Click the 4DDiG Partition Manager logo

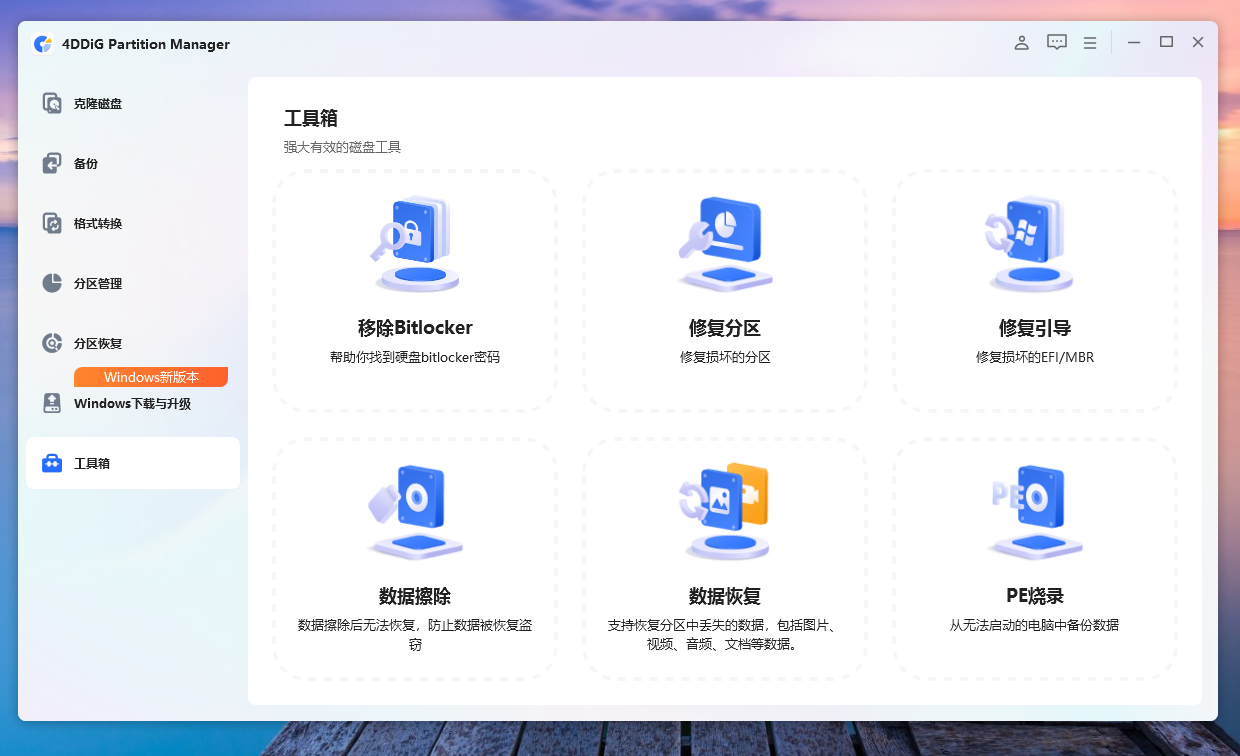click(x=43, y=44)
